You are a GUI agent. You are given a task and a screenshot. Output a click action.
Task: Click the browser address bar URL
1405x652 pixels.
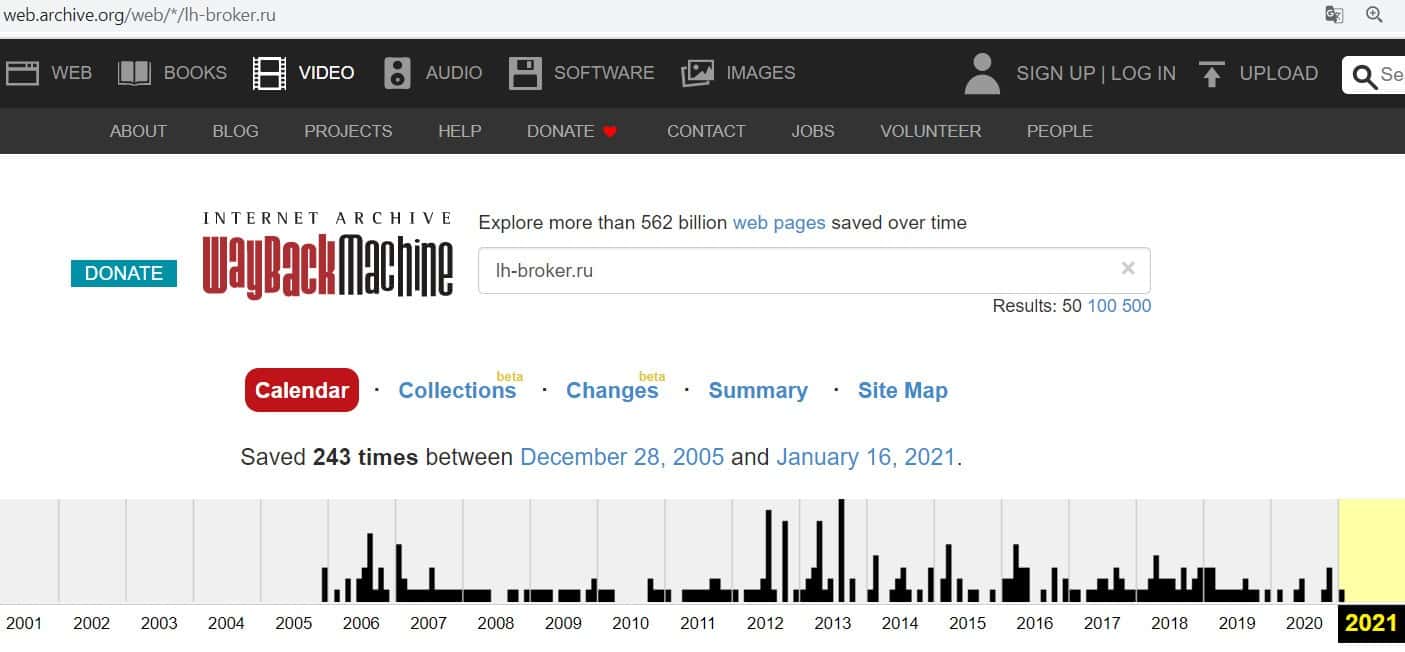point(139,15)
